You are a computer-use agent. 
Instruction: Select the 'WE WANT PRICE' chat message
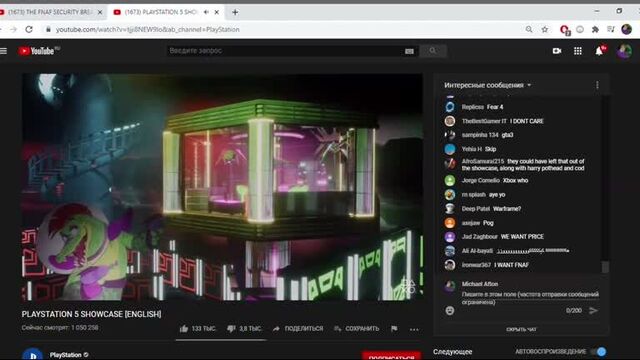coord(522,237)
